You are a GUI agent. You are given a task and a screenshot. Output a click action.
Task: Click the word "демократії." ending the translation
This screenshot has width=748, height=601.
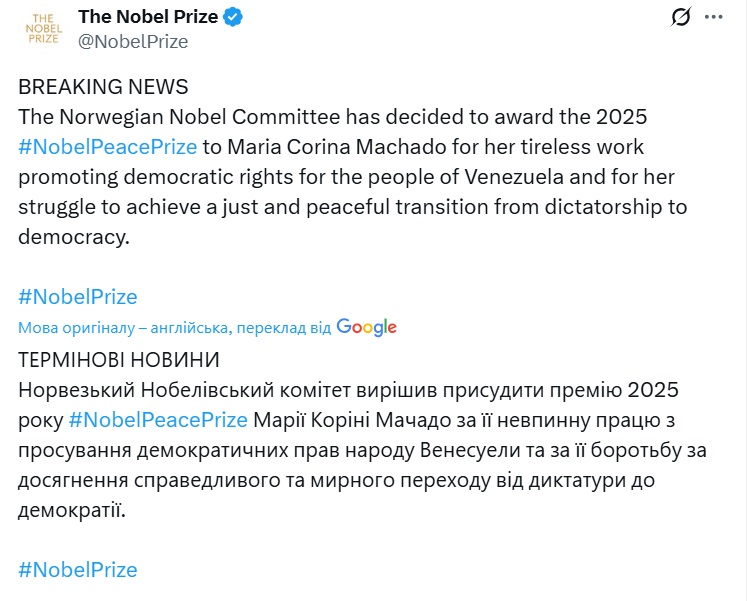click(x=72, y=510)
